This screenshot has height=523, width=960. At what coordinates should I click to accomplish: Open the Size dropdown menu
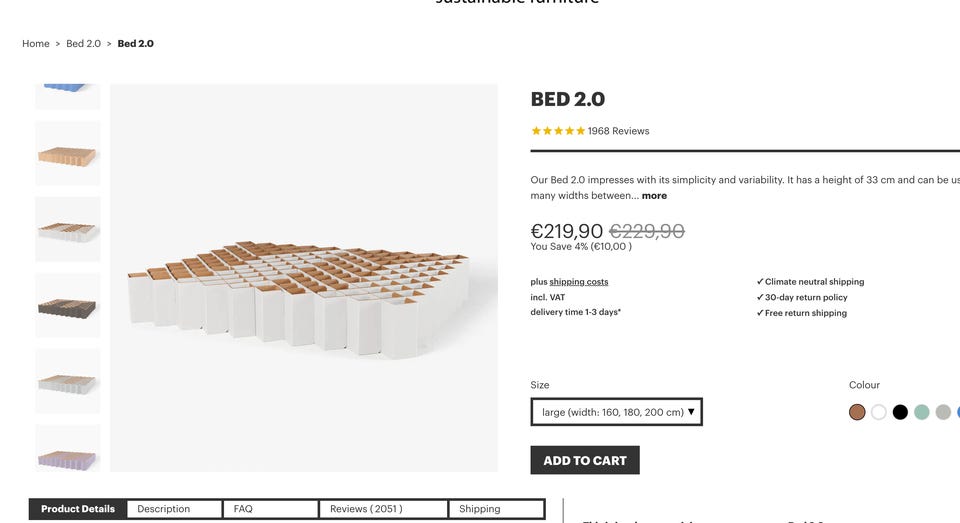(616, 412)
